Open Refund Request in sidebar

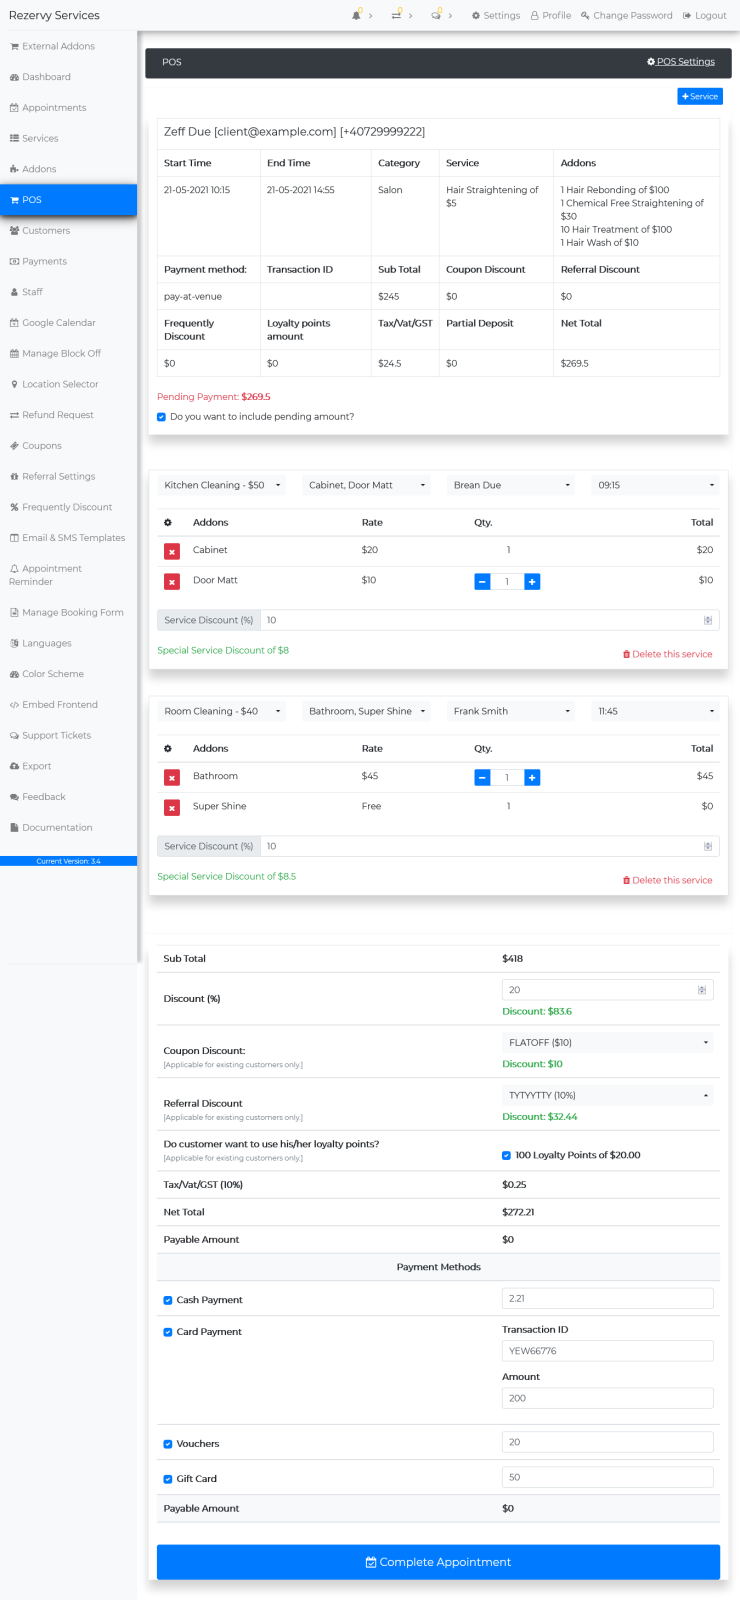[x=52, y=415]
